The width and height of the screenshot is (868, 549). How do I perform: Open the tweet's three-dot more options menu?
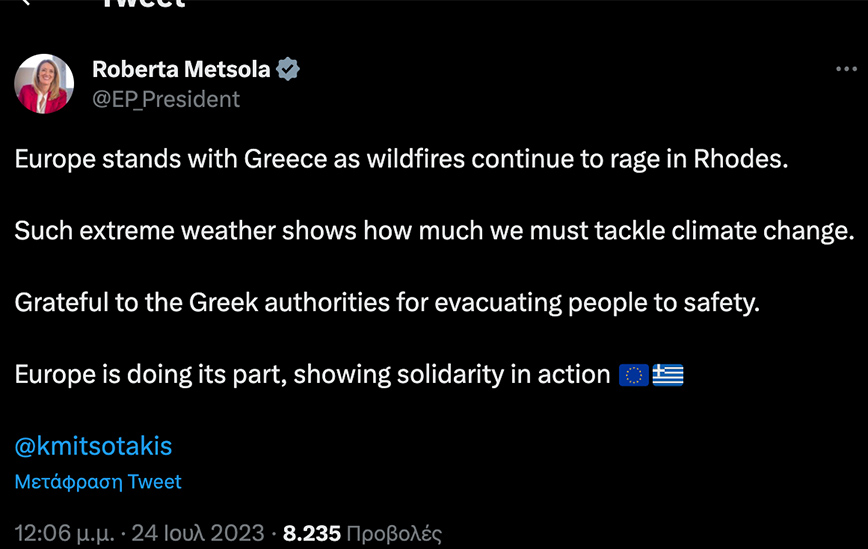(x=845, y=70)
